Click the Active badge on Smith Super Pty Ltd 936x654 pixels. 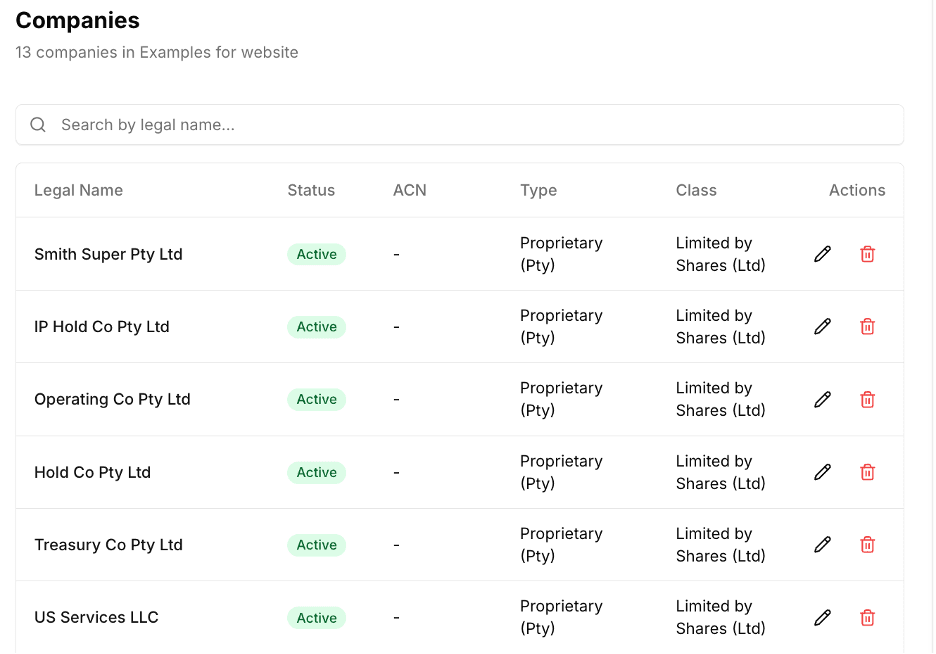click(x=316, y=254)
